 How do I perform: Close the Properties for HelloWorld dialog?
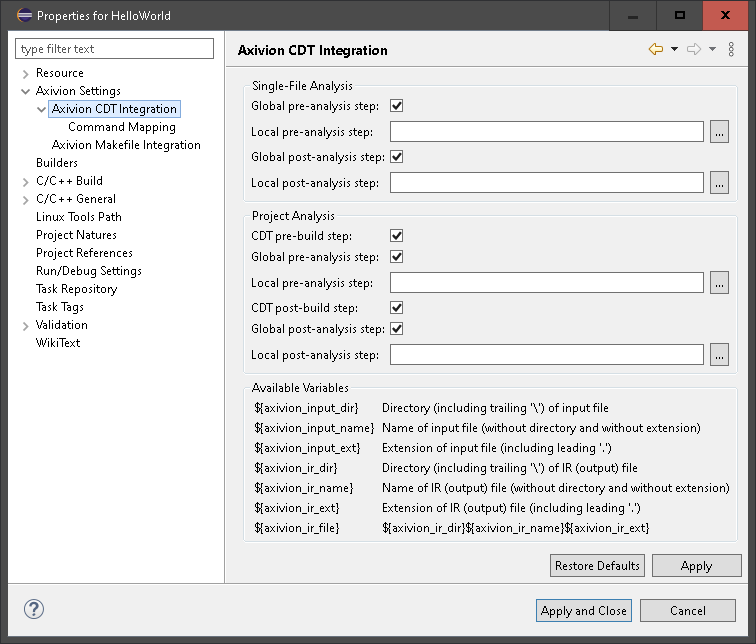pyautogui.click(x=725, y=15)
